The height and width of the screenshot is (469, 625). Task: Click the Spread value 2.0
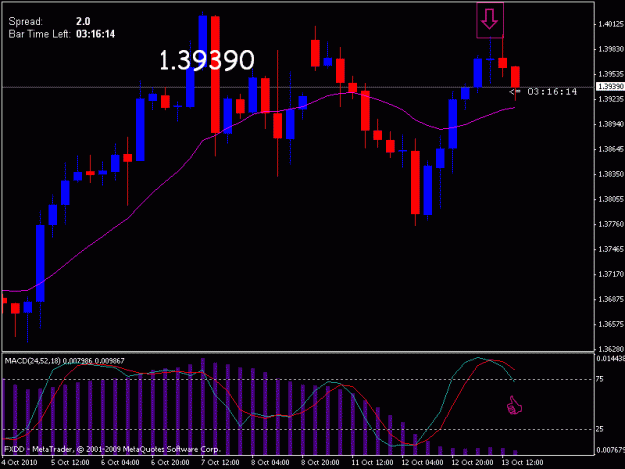pyautogui.click(x=83, y=22)
